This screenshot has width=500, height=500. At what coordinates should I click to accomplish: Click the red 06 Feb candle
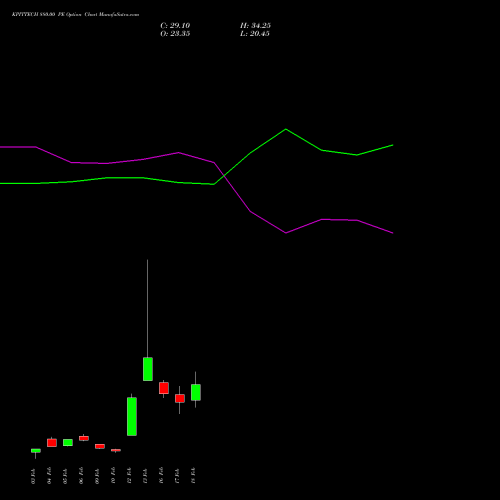pos(84,438)
